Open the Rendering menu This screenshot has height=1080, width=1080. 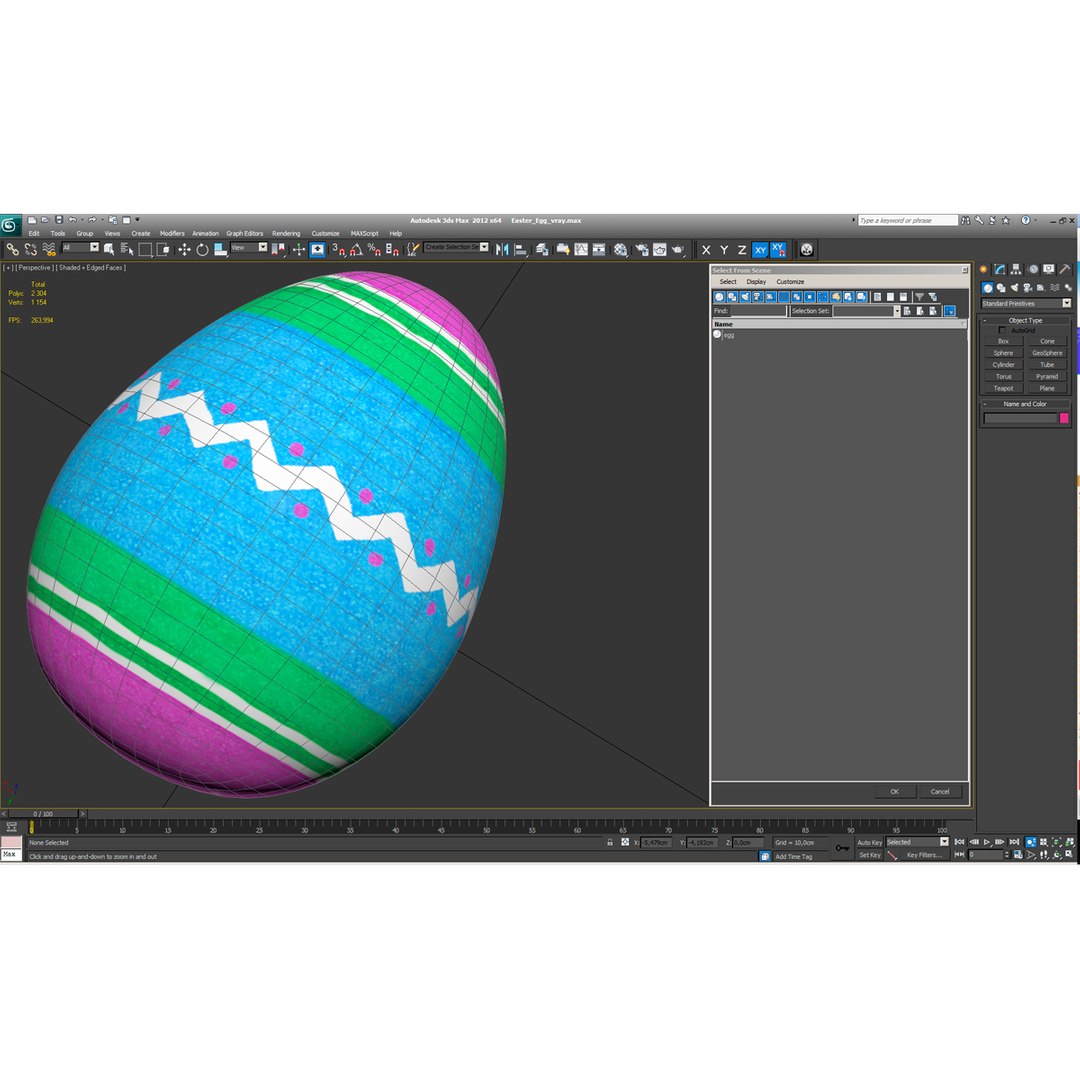click(286, 233)
